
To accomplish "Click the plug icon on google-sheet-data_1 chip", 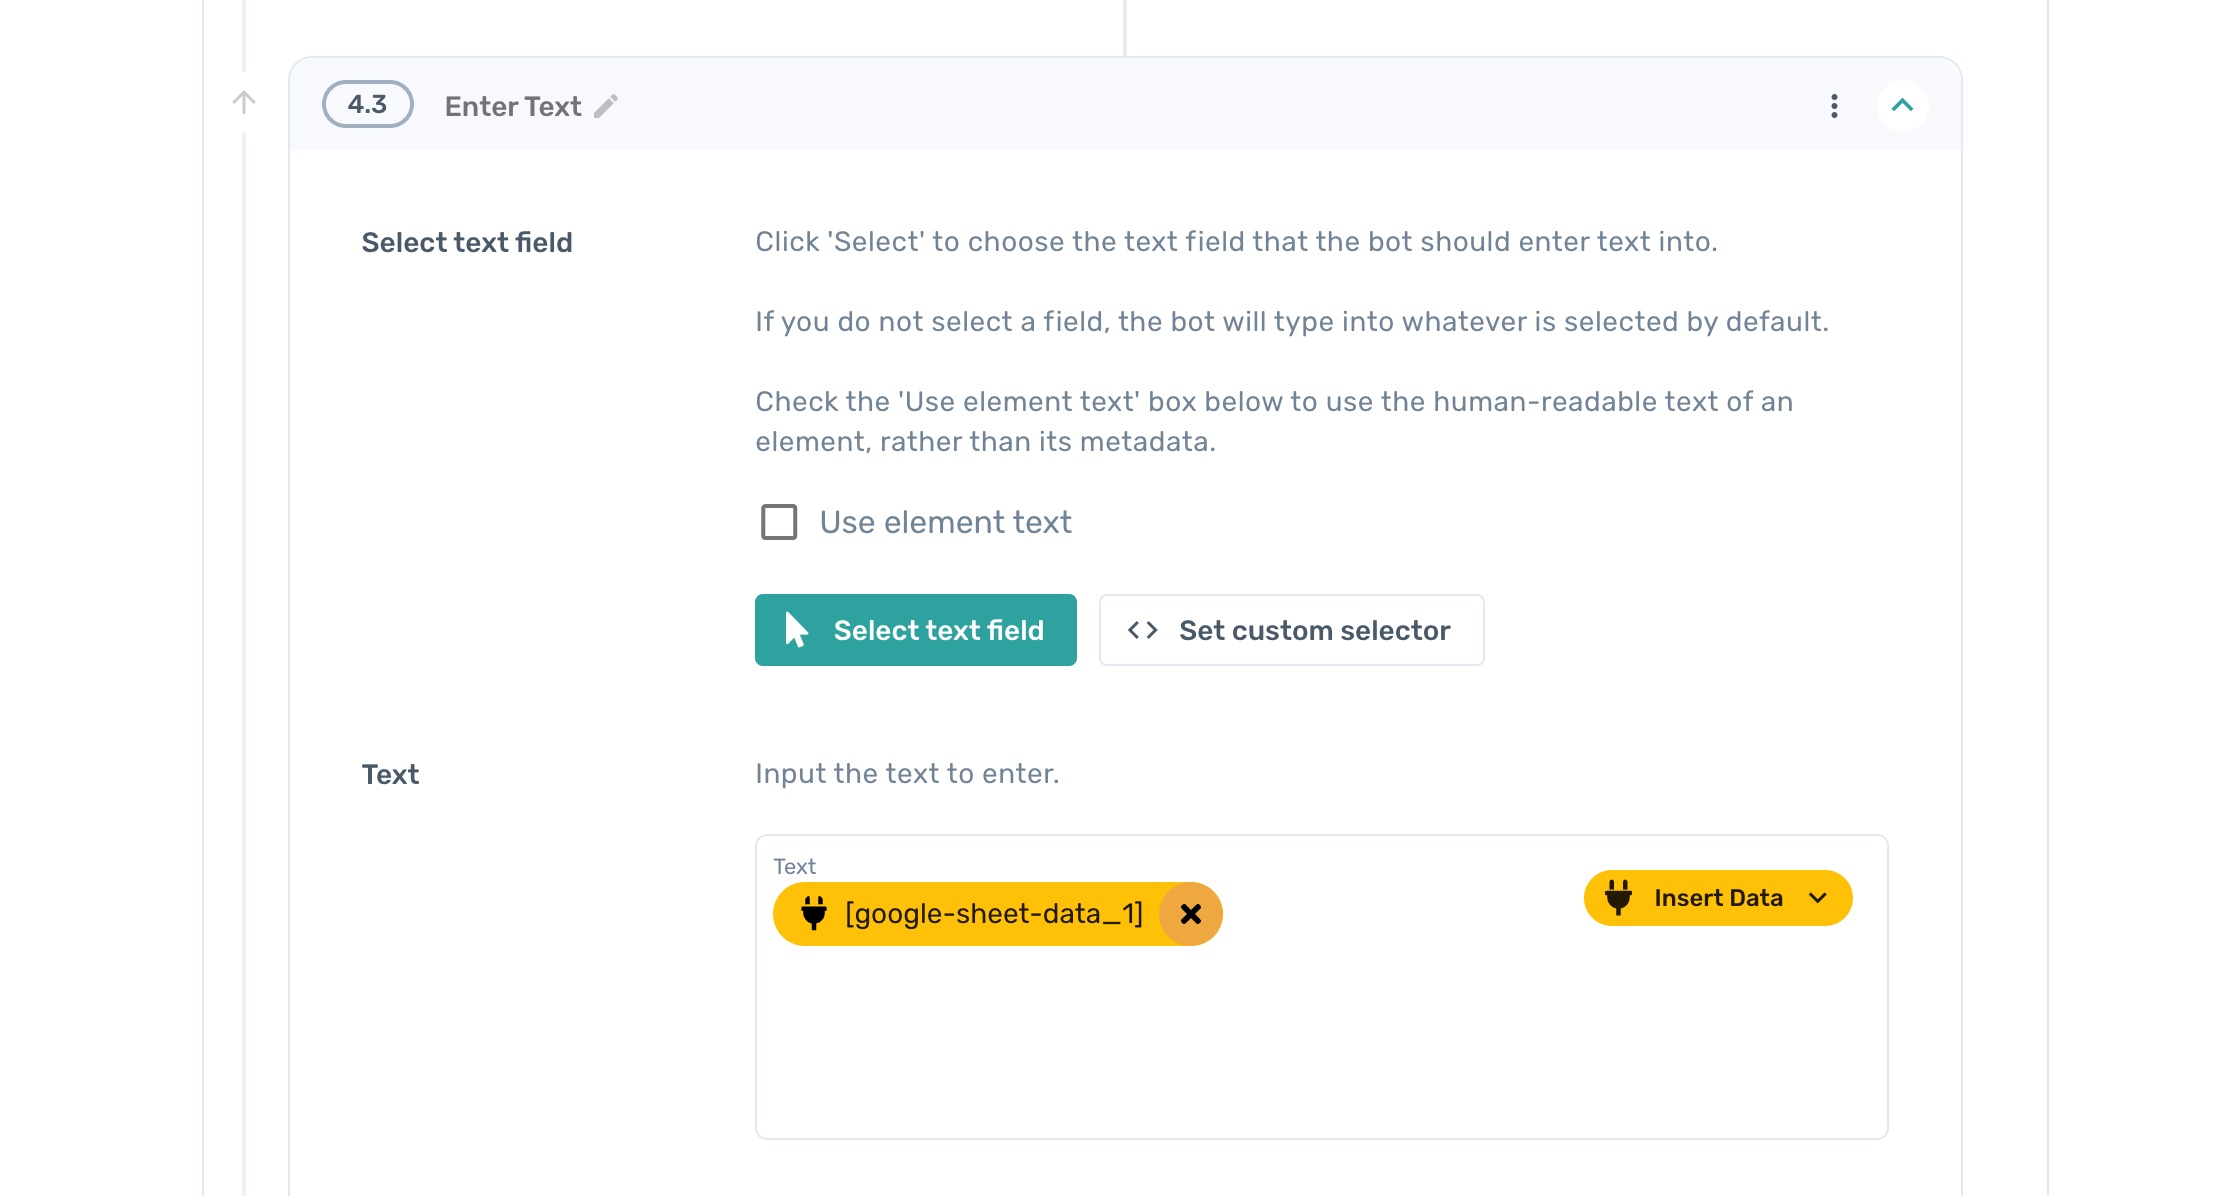I will tap(814, 913).
